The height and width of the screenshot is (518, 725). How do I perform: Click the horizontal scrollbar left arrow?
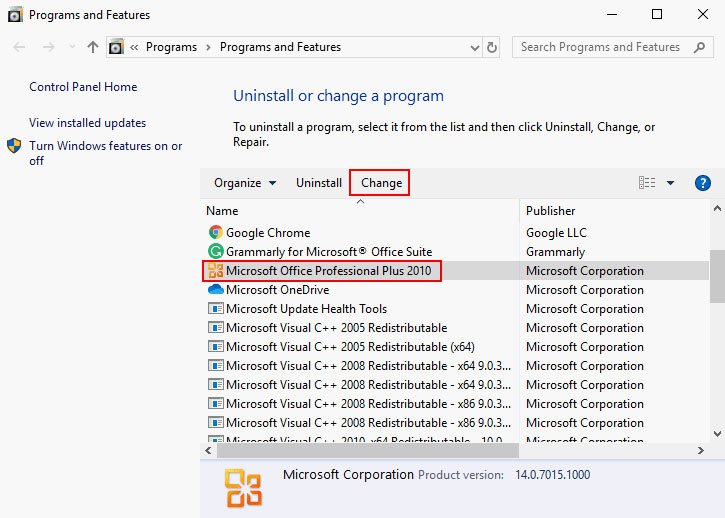209,450
